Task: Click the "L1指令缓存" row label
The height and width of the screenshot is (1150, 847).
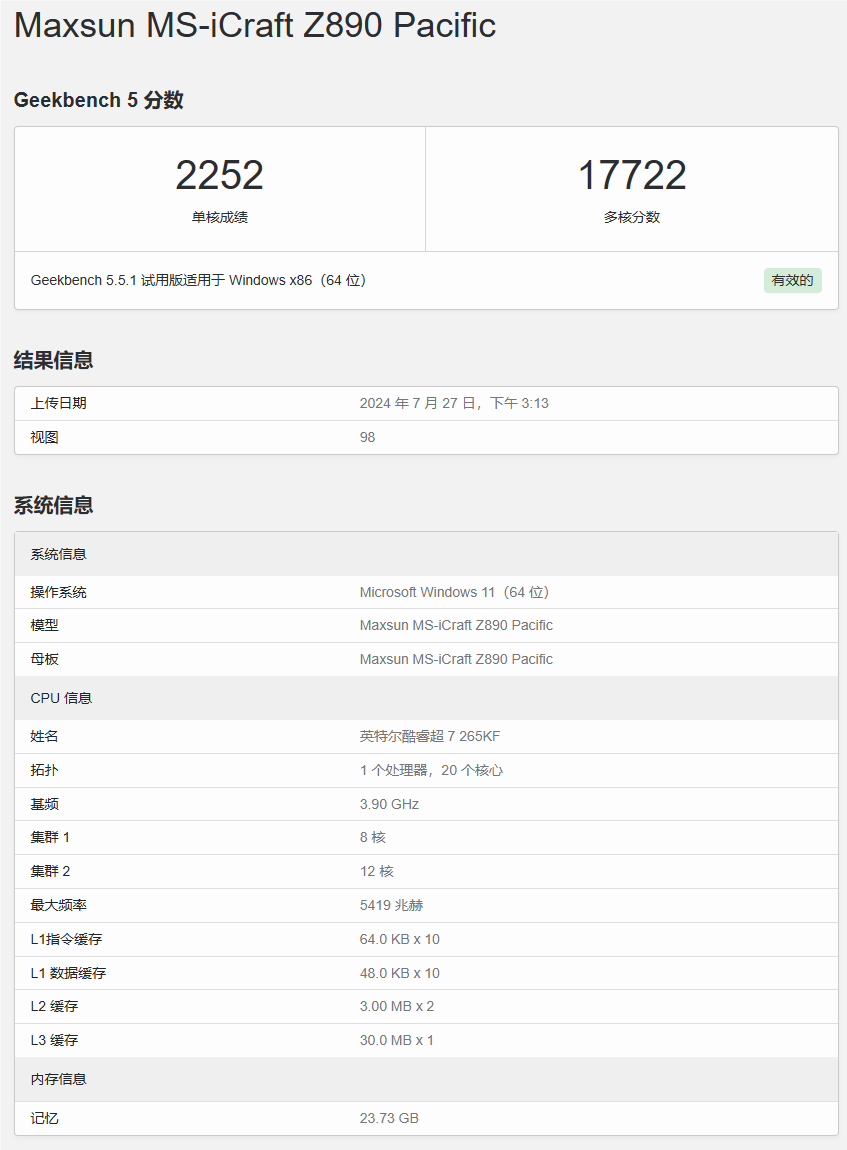Action: 67,940
